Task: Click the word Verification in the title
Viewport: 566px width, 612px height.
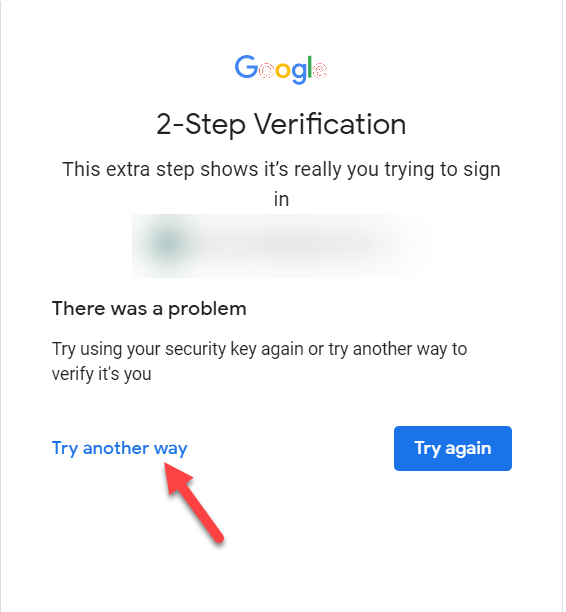Action: 330,124
